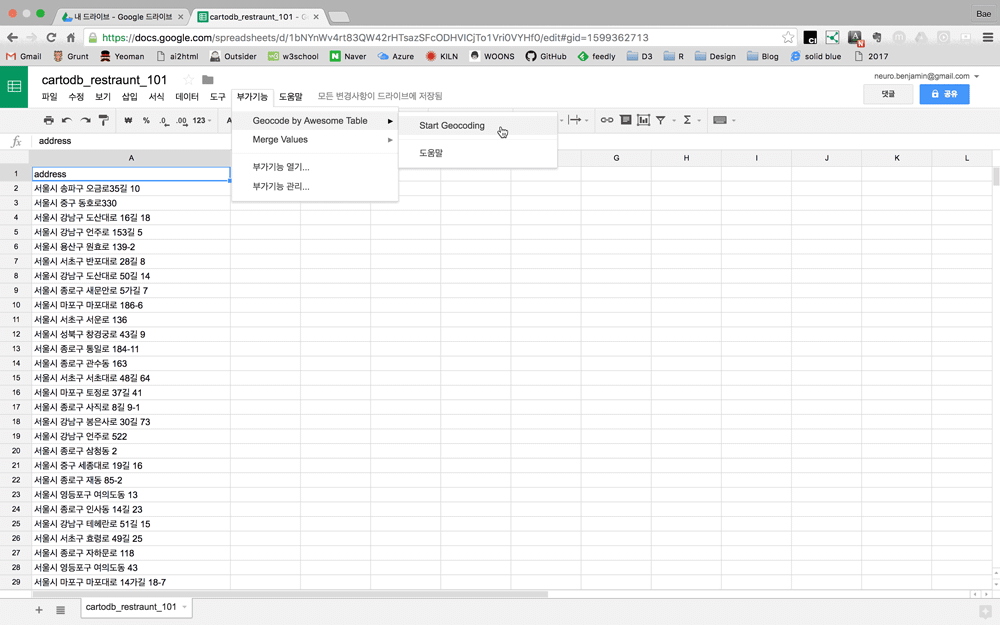Open the cartodb_restraunt_101 sheet tab dropdown
1000x625 pixels.
pyautogui.click(x=184, y=607)
